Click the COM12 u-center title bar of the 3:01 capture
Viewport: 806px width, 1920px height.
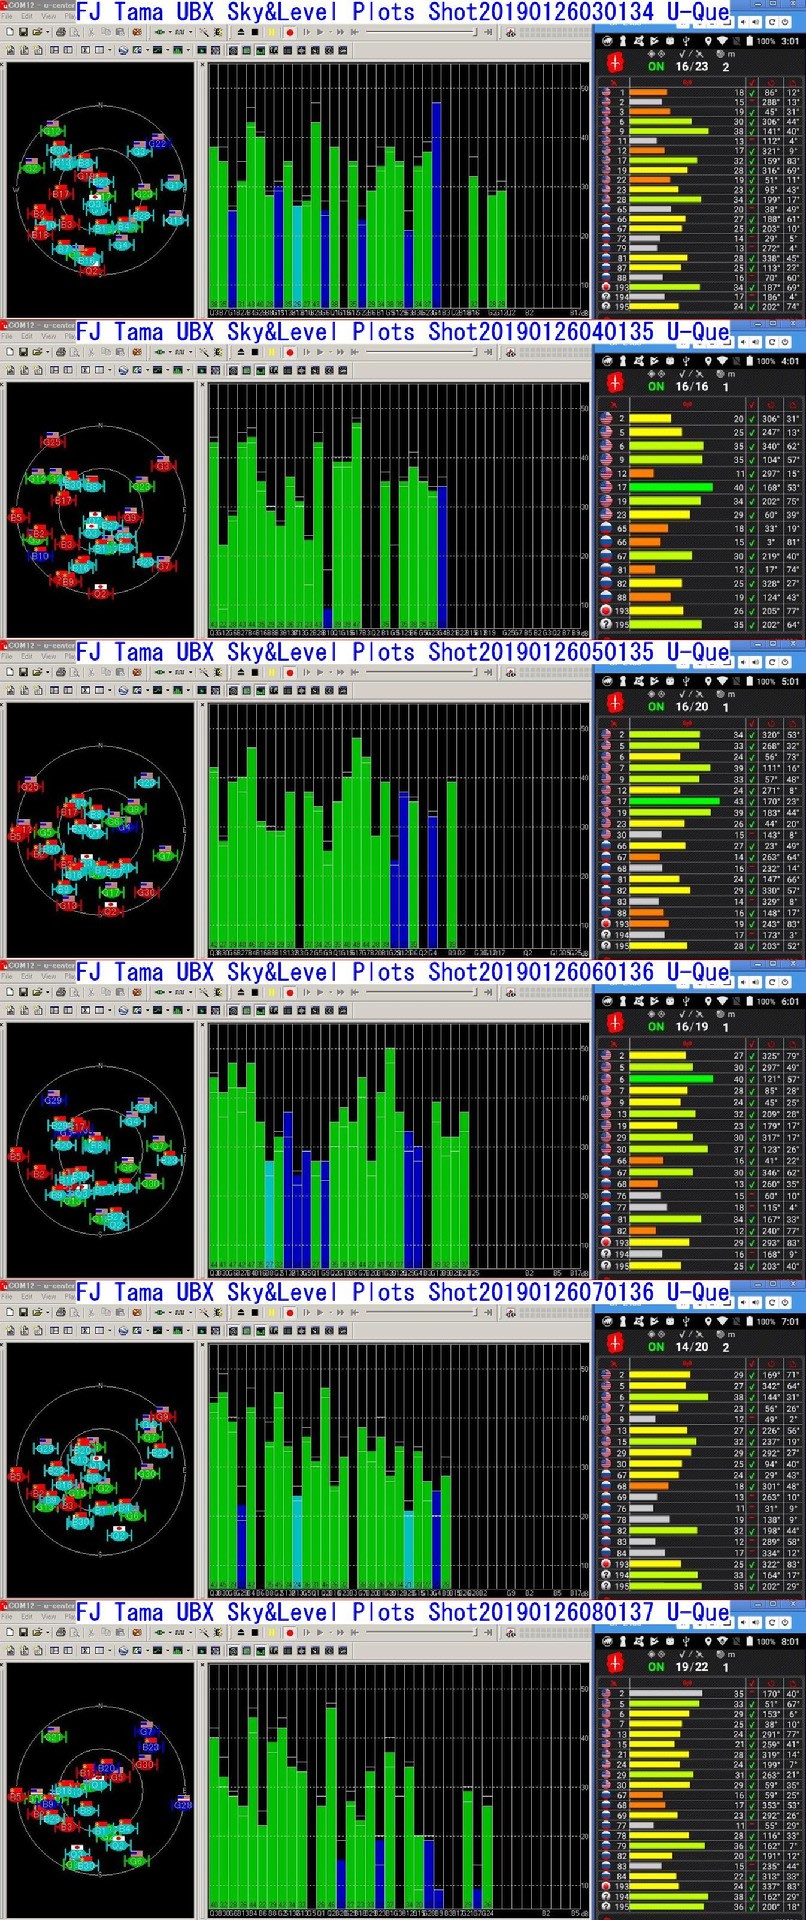coord(38,6)
